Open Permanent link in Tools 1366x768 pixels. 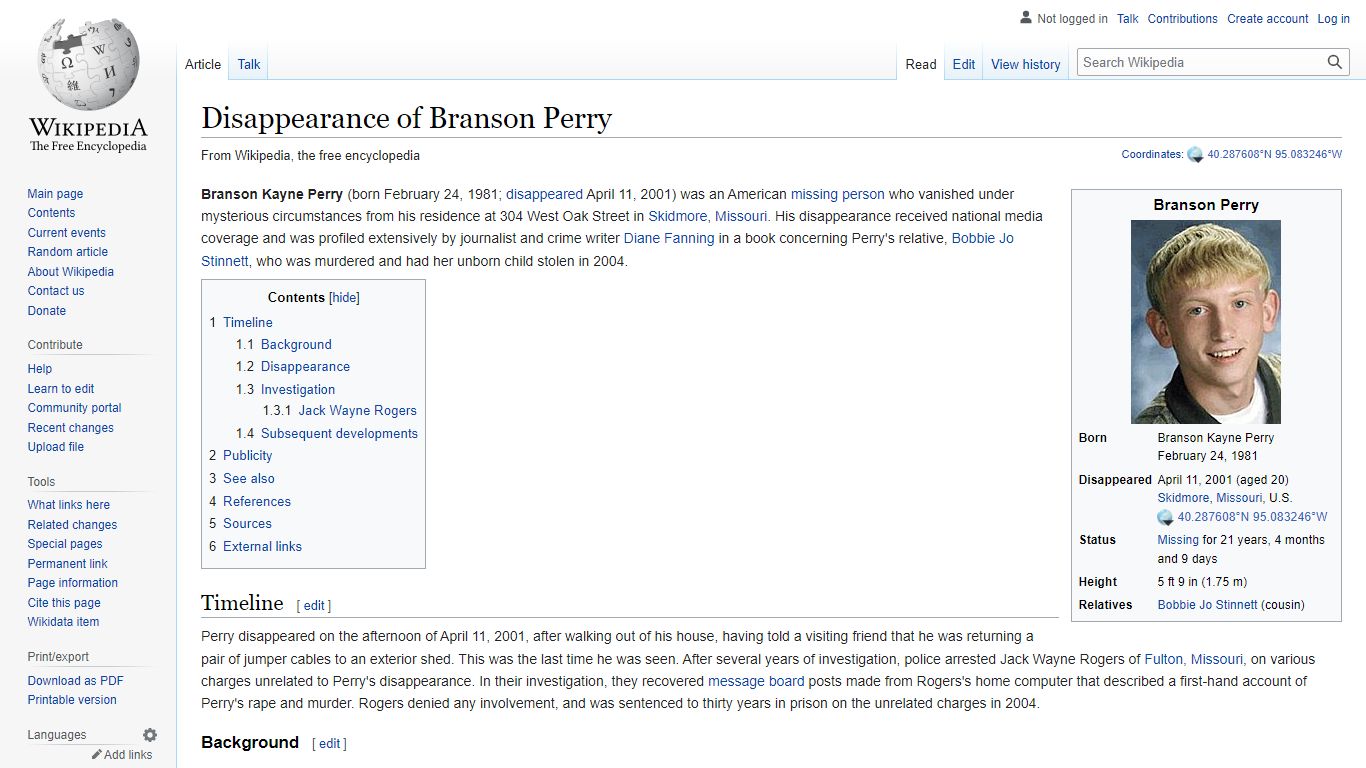[x=67, y=564]
